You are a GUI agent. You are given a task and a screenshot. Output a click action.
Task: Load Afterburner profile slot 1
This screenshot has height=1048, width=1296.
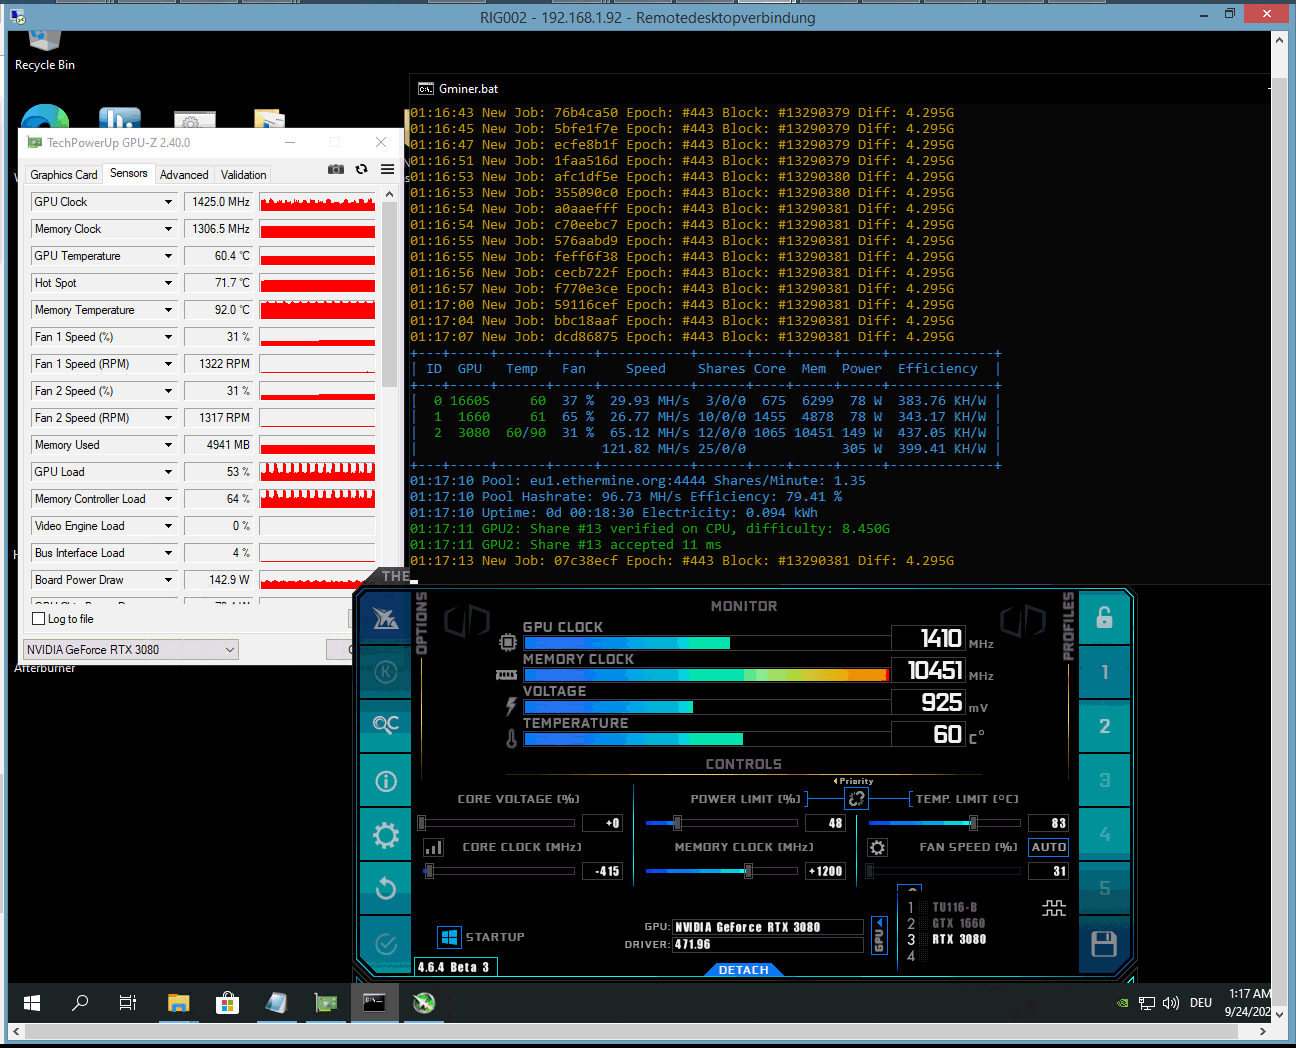point(1104,672)
